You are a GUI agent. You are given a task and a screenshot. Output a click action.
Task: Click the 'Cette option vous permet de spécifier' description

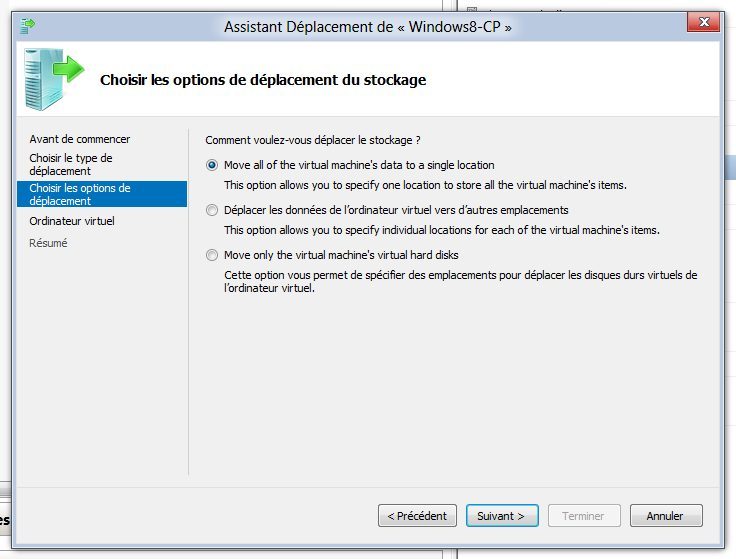(x=460, y=282)
